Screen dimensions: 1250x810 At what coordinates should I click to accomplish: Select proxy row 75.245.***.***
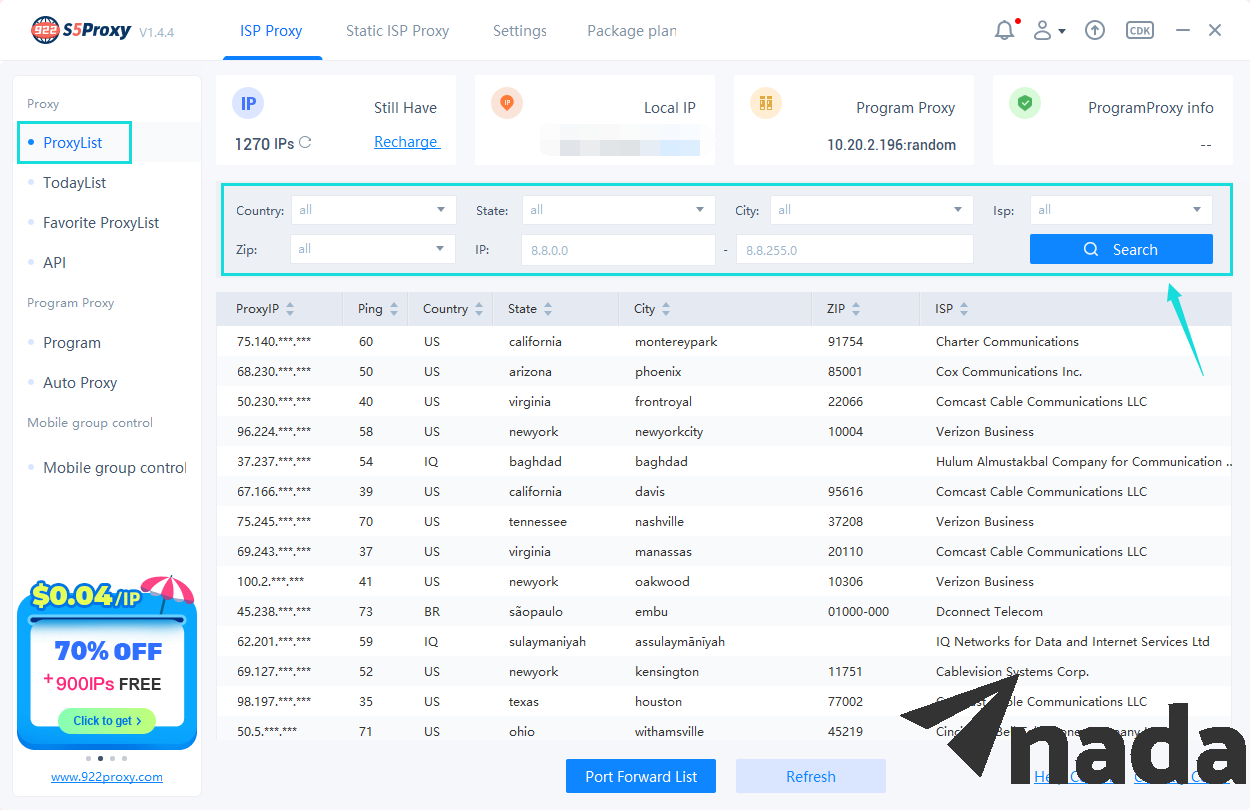[724, 522]
